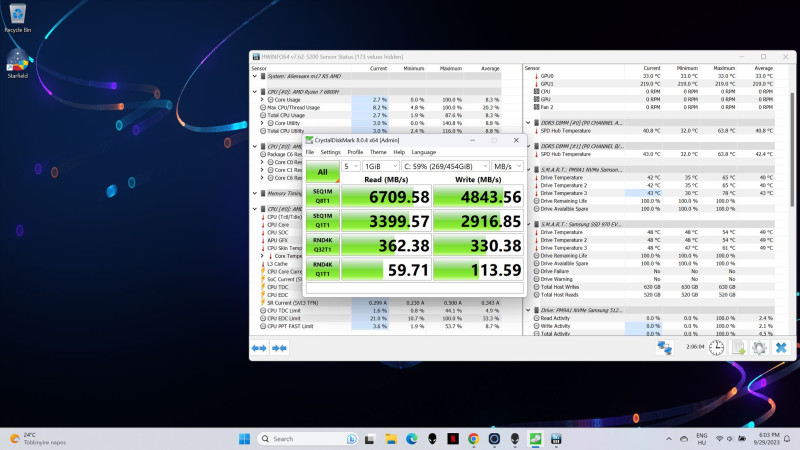Click the HWiNFO expand columns arrows icon

(x=259, y=348)
